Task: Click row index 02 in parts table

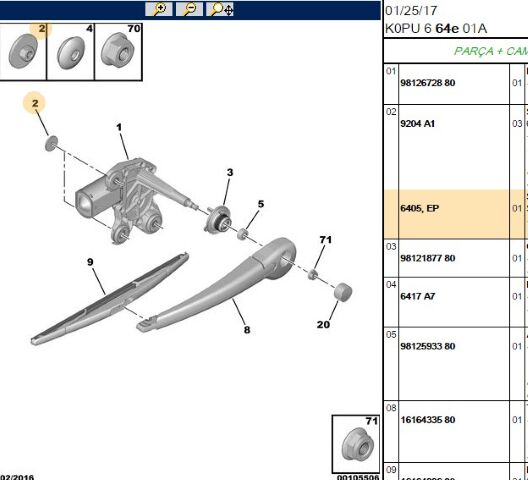Action: (391, 112)
